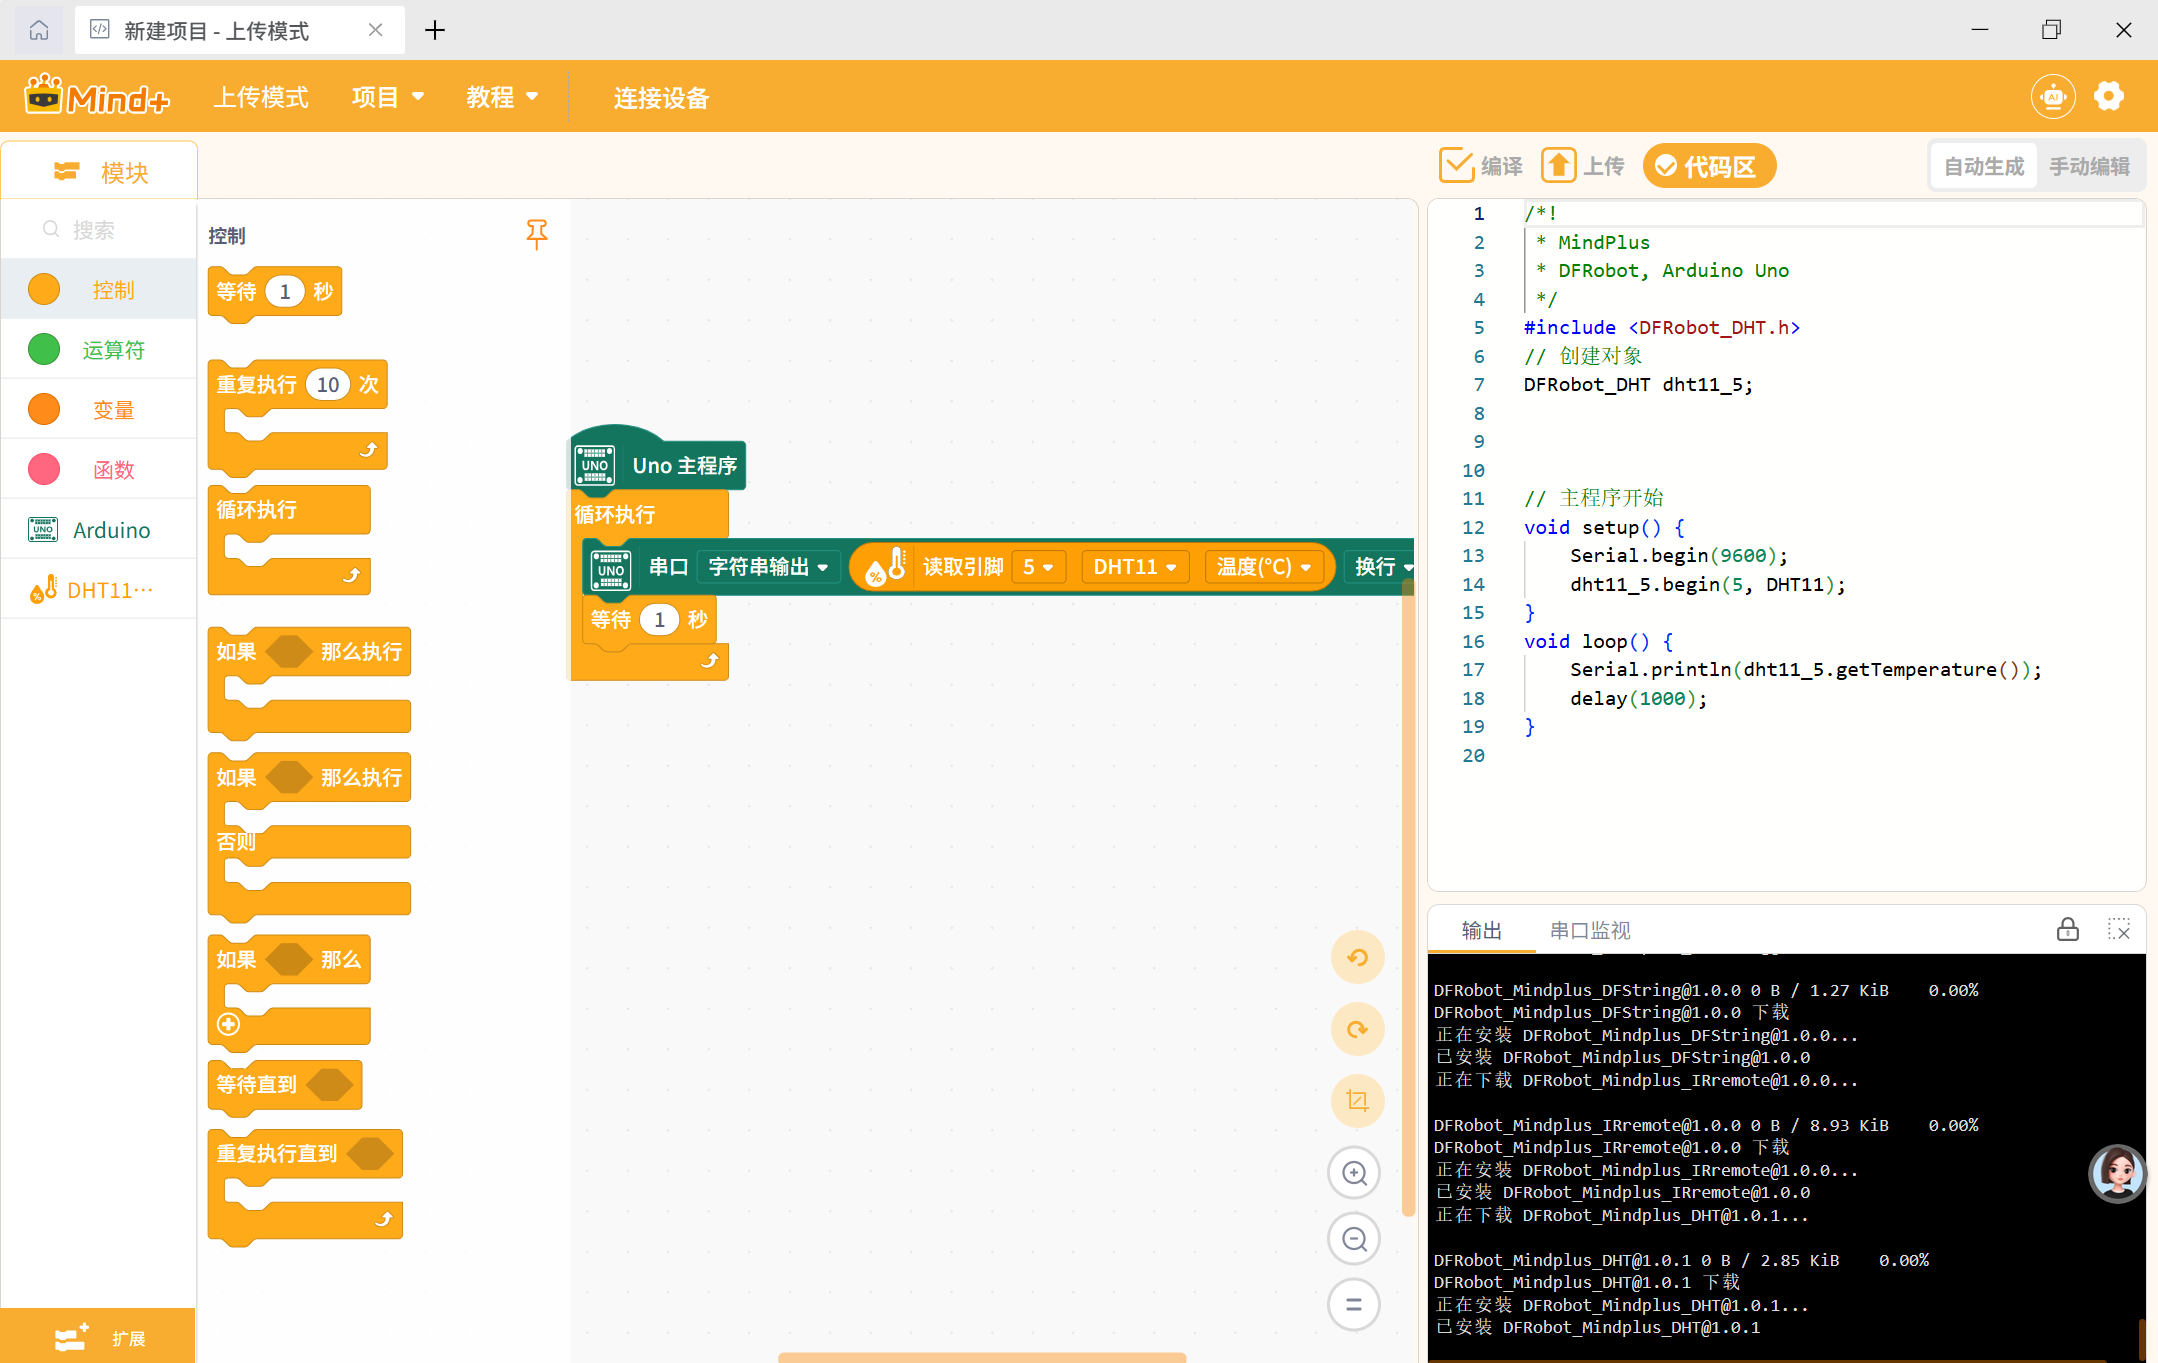Pin the block palette with pushpin icon
This screenshot has width=2158, height=1363.
pyautogui.click(x=537, y=234)
